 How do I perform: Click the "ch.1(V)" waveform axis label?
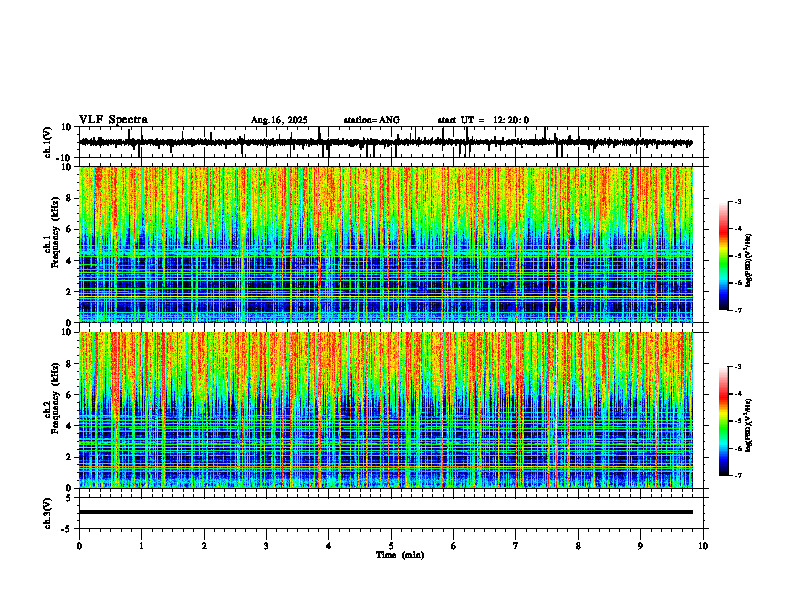pyautogui.click(x=48, y=142)
